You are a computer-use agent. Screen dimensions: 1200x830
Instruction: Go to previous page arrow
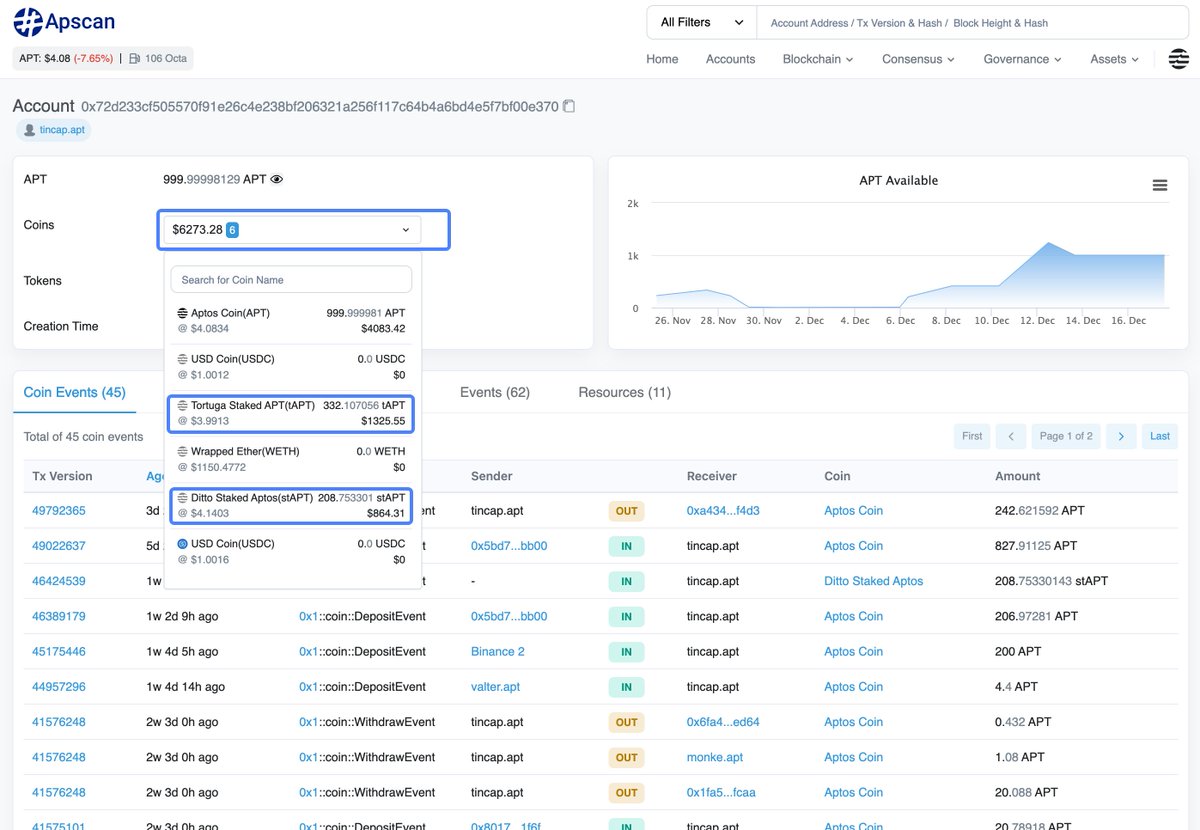pos(1011,436)
